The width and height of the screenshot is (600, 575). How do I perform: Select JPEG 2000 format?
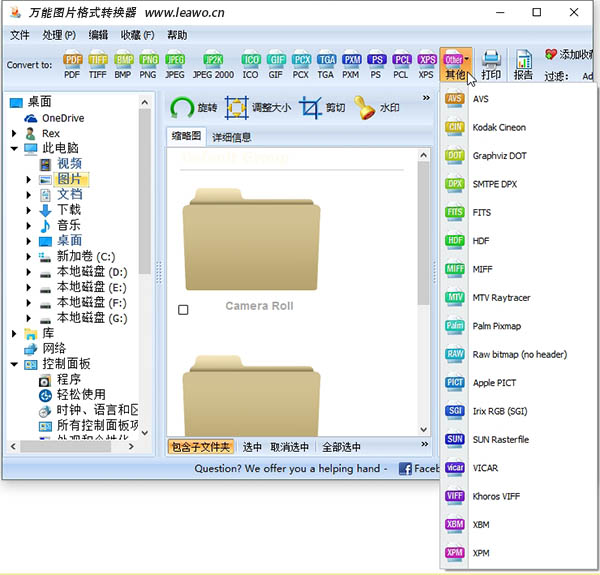coord(213,64)
